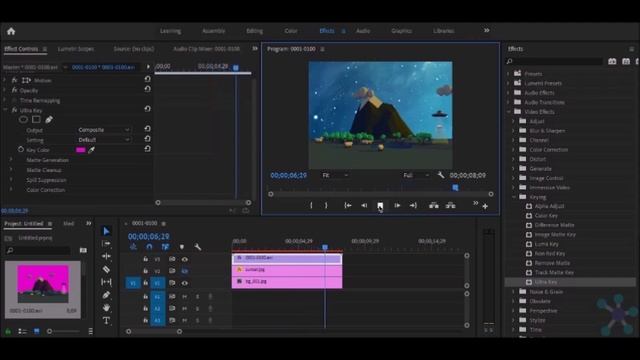Image resolution: width=640 pixels, height=360 pixels.
Task: Expand Matte Cleanup settings
Action: coord(11,170)
